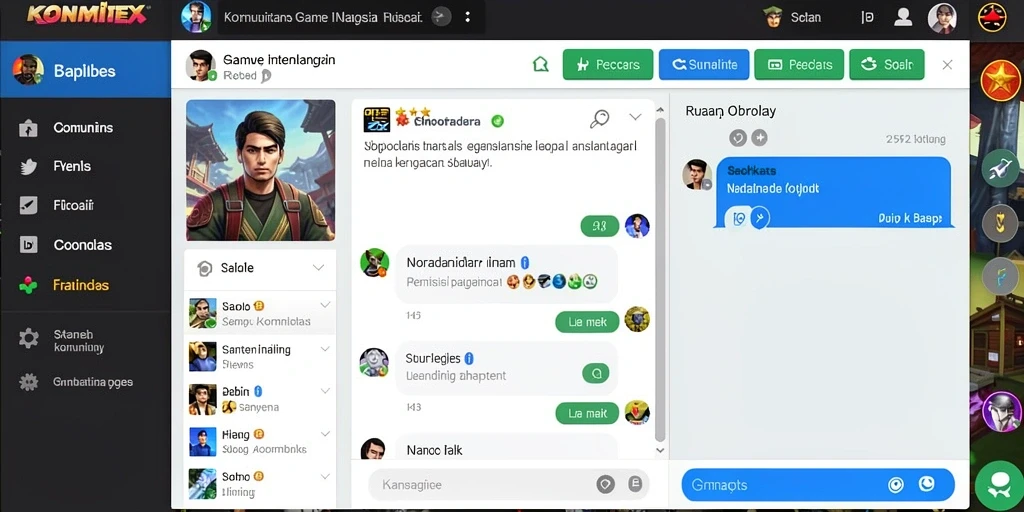The height and width of the screenshot is (512, 1024).
Task: Click the shield icon in Kansagiee input
Action: [605, 484]
